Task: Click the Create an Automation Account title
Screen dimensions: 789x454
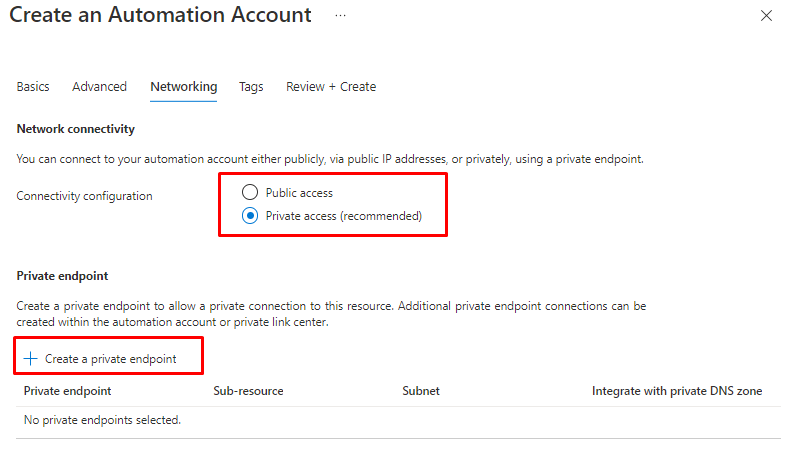Action: point(160,16)
